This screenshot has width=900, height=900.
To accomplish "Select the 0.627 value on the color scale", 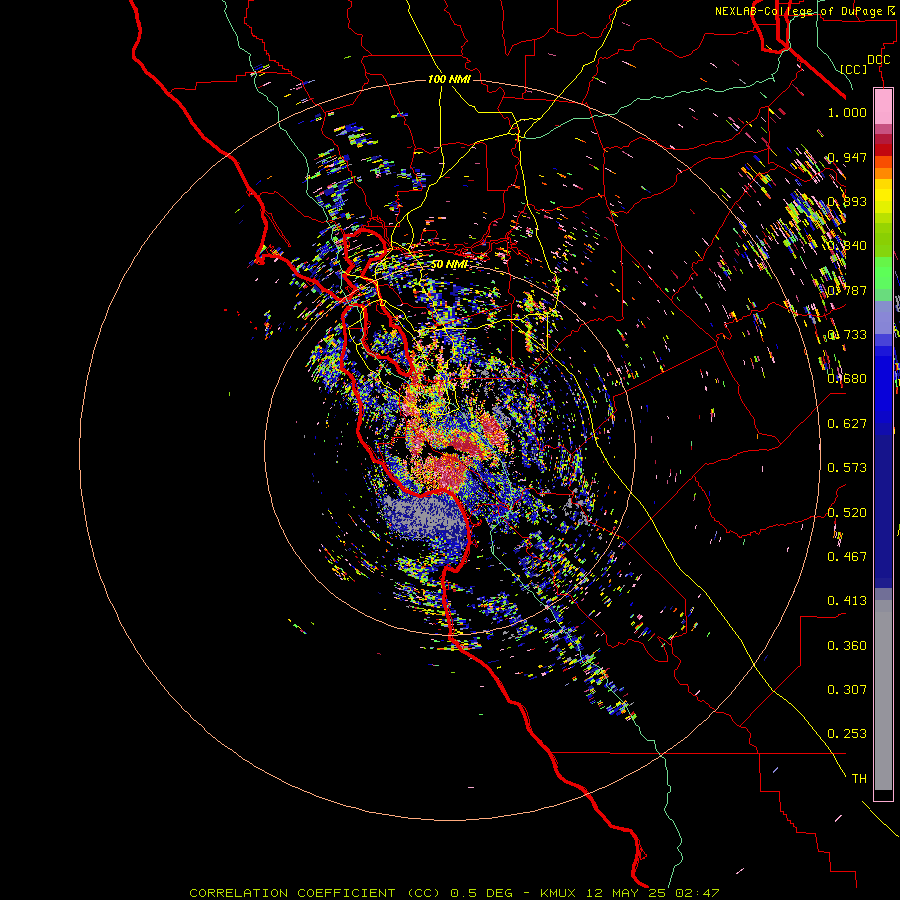I will point(847,424).
